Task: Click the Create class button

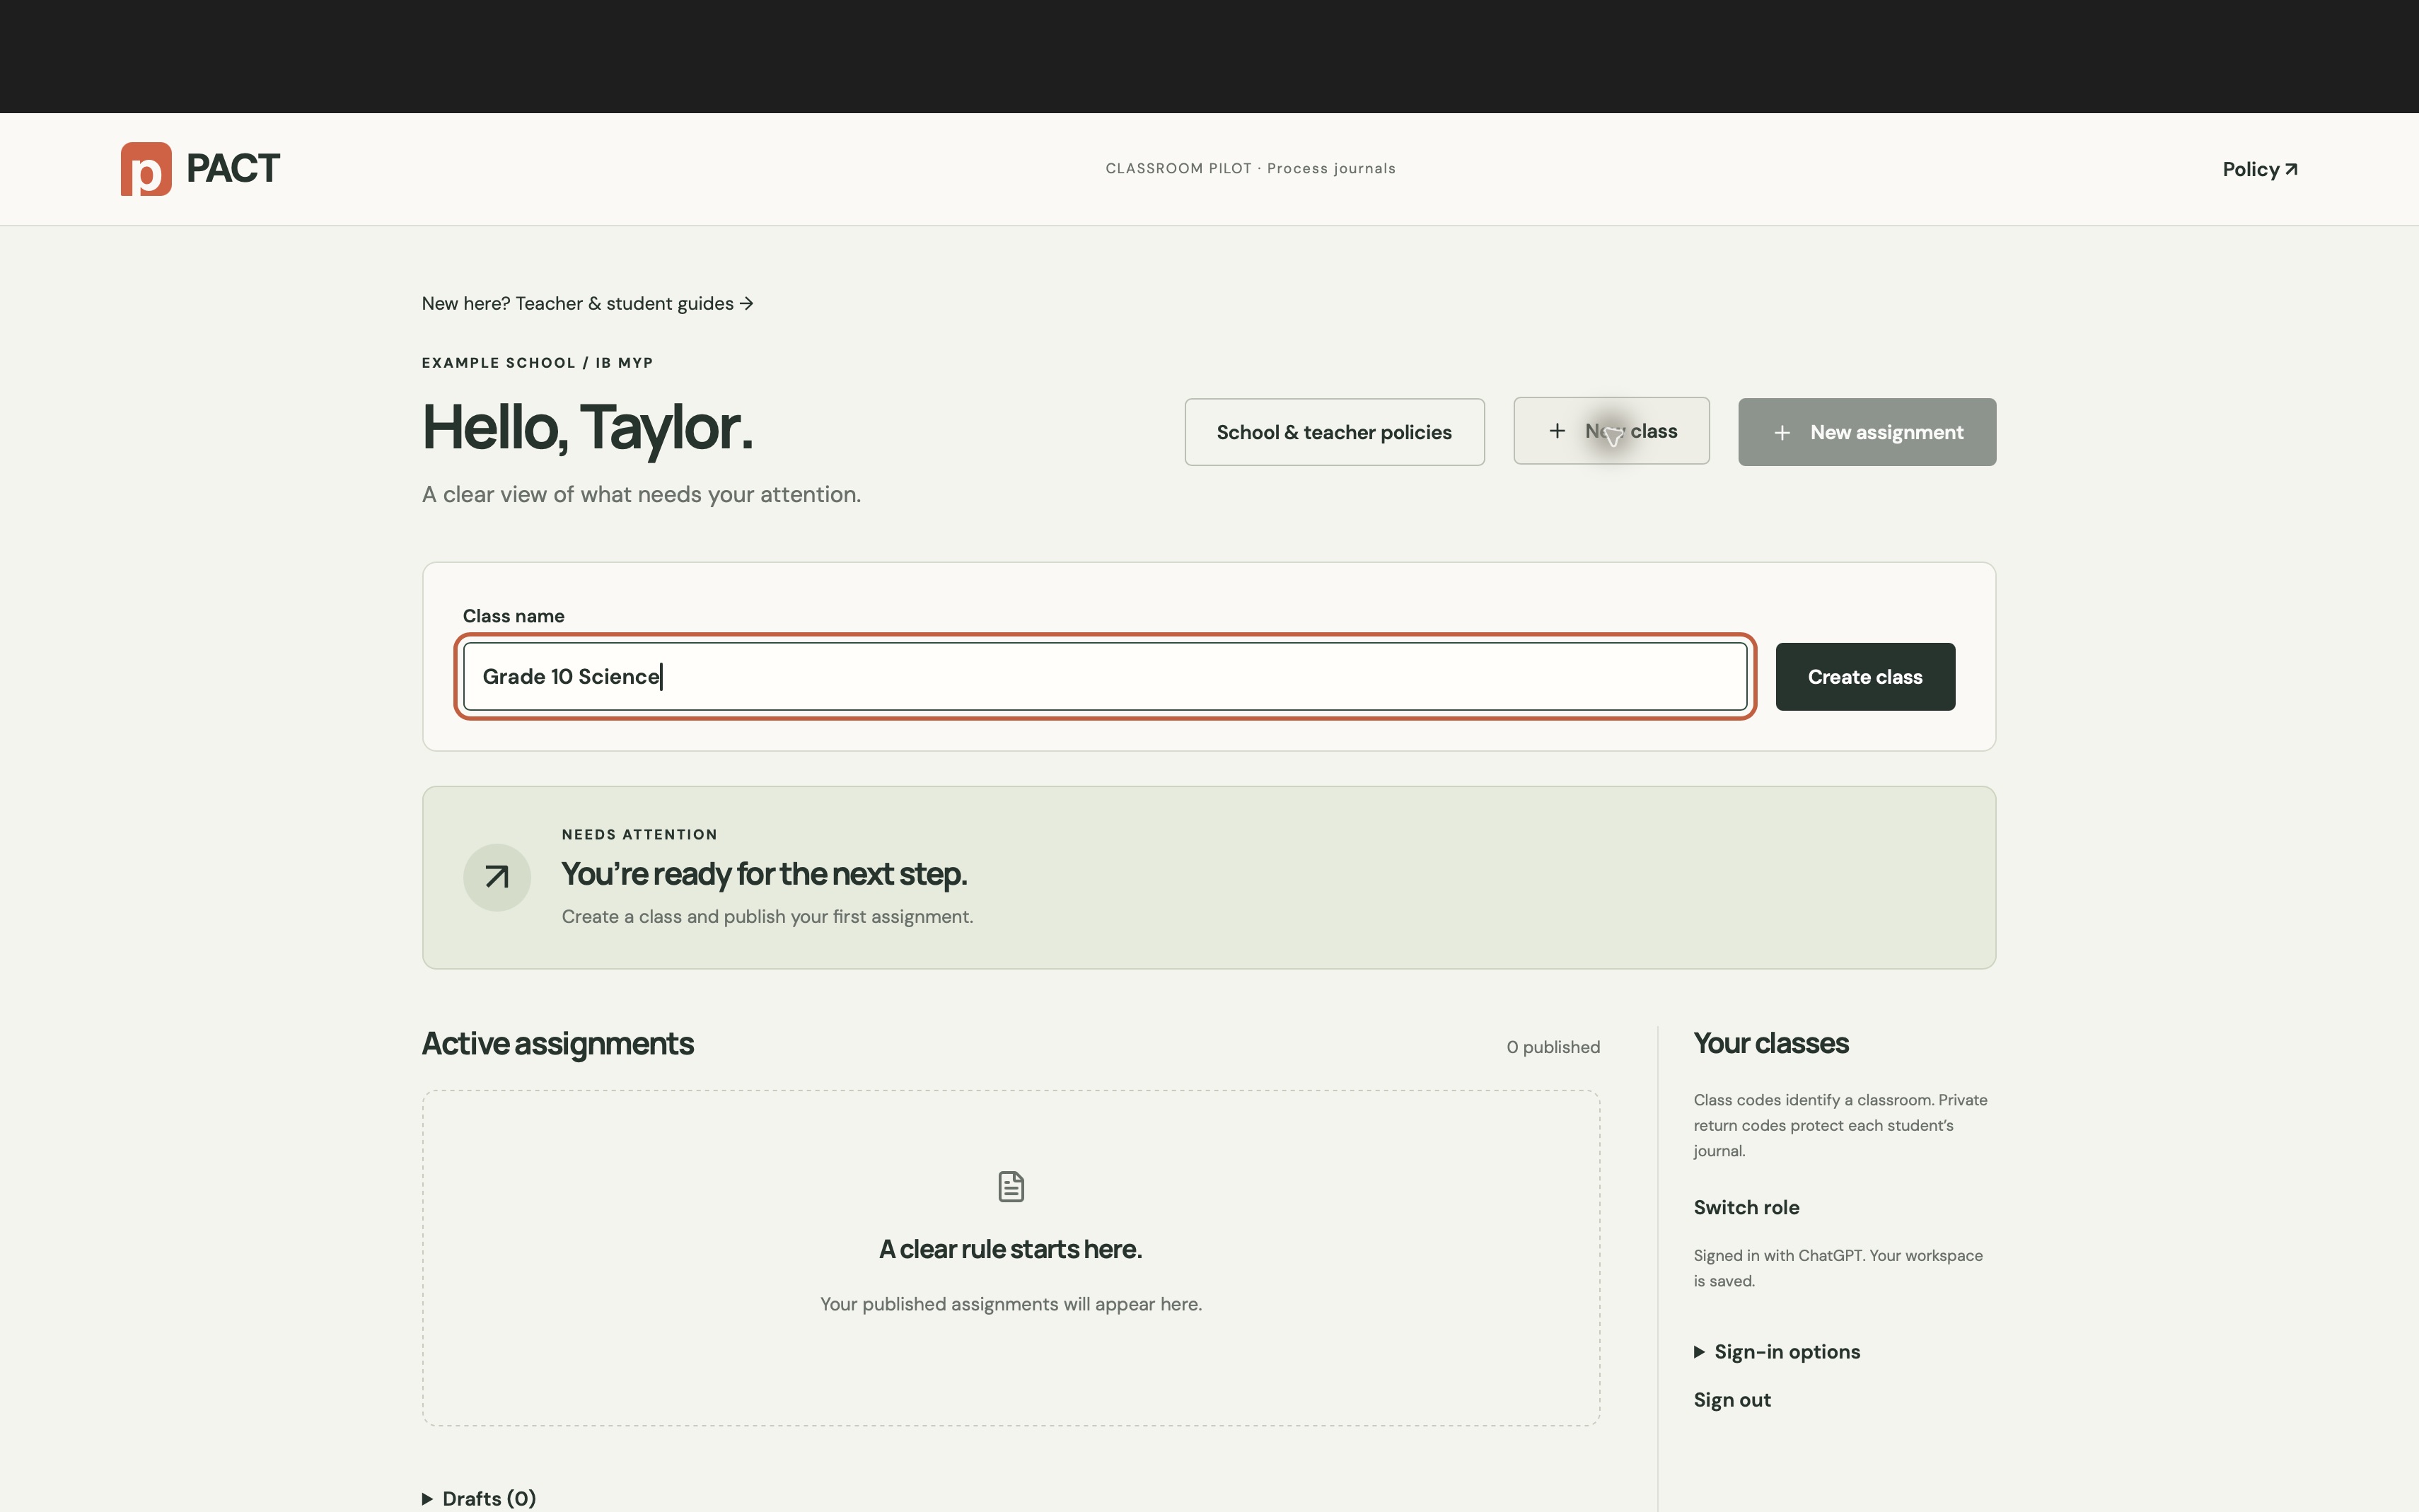Action: pos(1865,677)
